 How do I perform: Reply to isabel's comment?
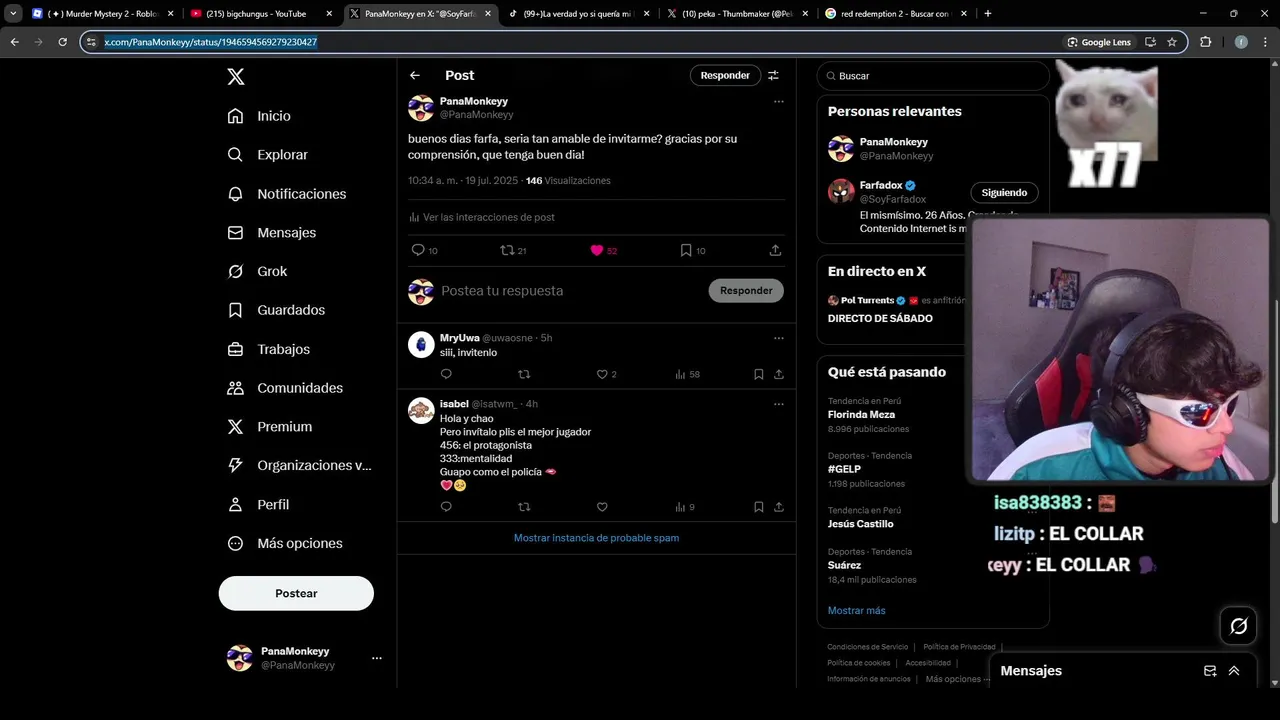[446, 507]
